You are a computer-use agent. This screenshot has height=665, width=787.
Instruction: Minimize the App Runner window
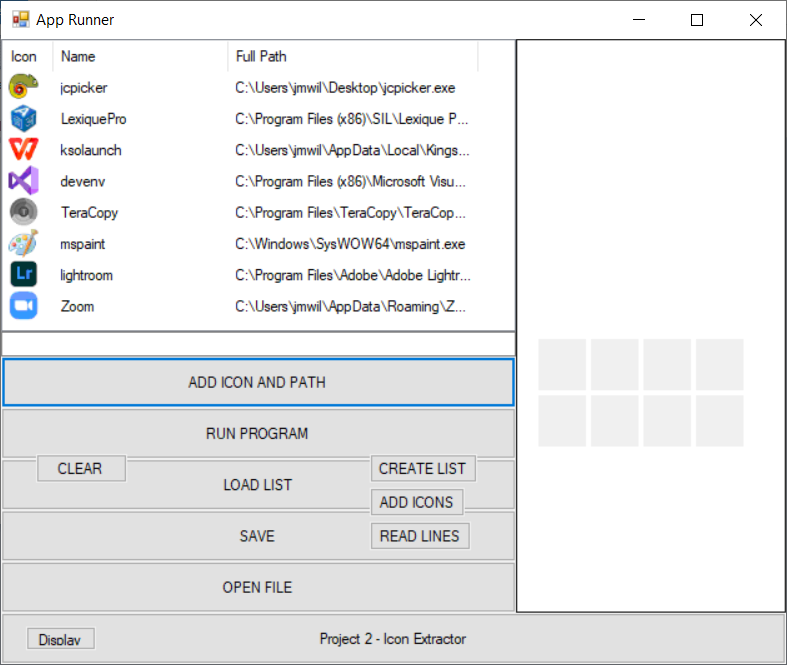point(639,20)
